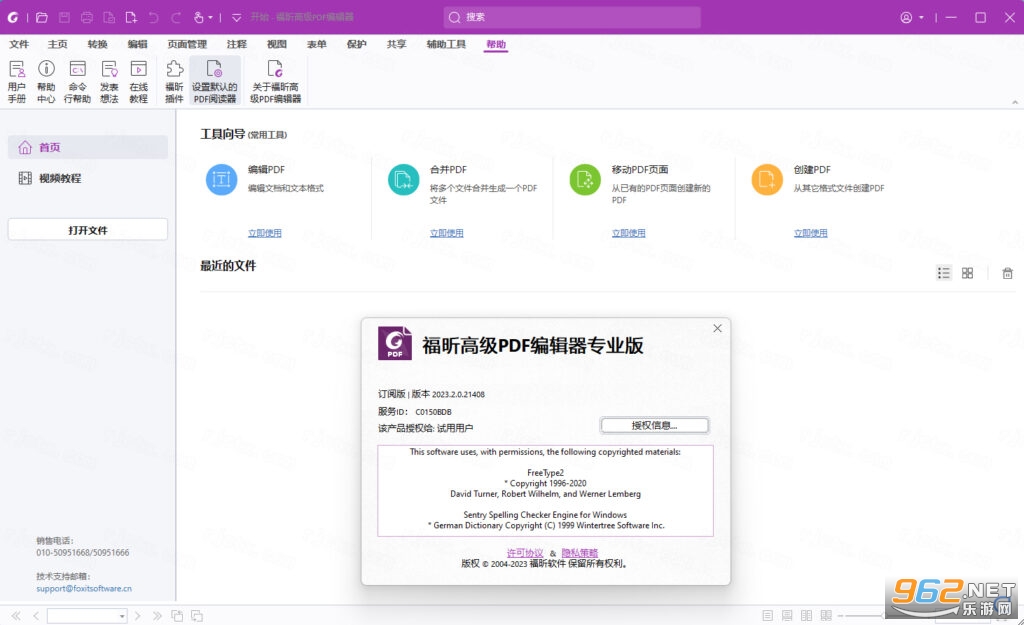Click the redo arrow icon

coord(176,18)
